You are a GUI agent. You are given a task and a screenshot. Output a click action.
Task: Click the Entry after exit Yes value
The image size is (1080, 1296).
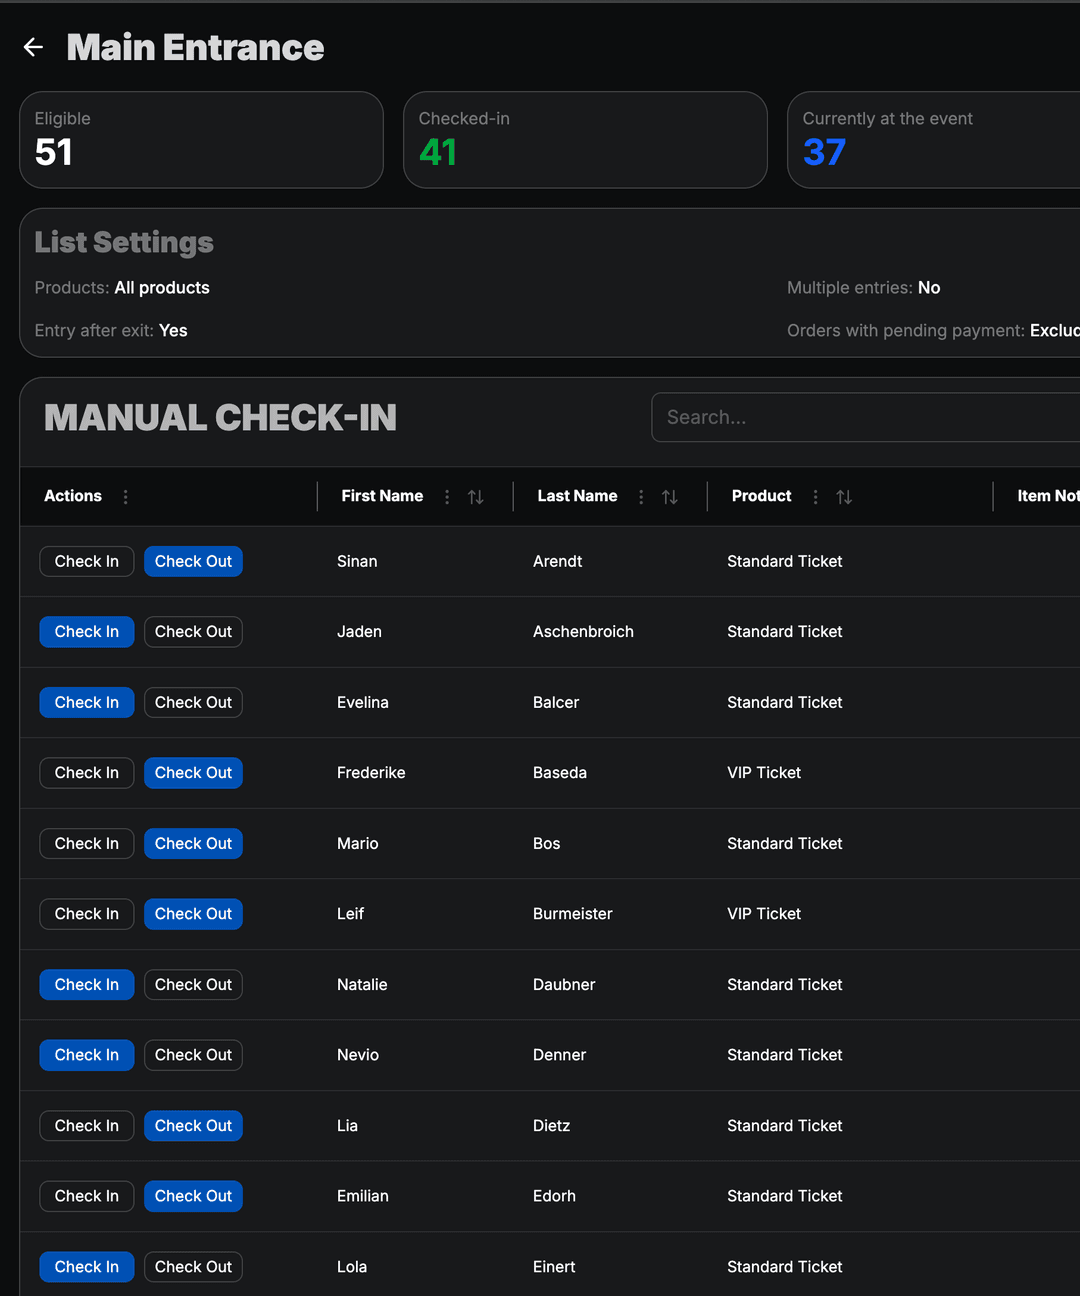(173, 331)
